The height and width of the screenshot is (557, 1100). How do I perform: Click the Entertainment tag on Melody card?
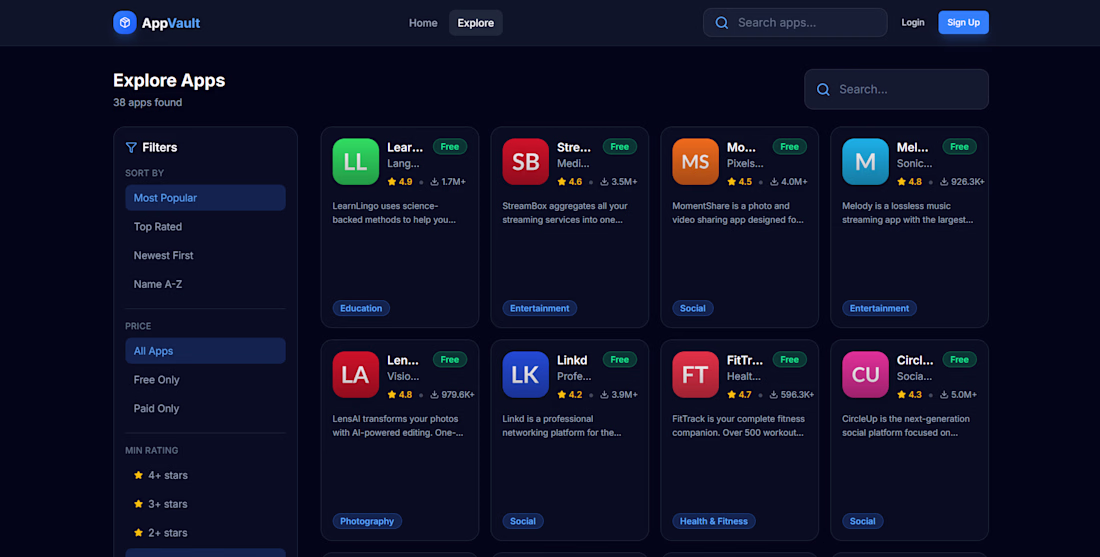(x=879, y=308)
